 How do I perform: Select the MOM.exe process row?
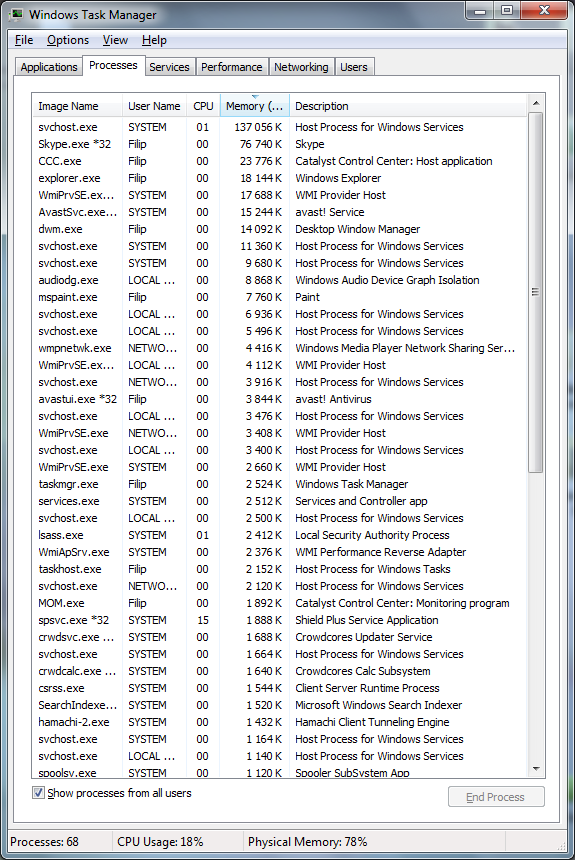[280, 603]
